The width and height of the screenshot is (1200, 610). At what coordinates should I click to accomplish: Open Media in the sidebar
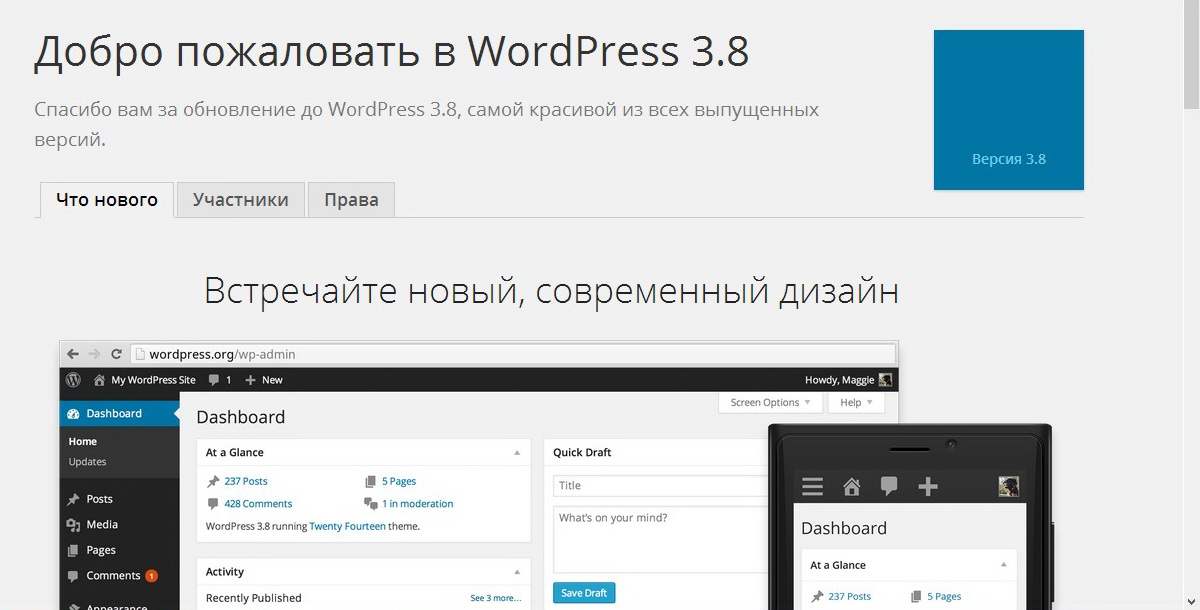click(102, 524)
